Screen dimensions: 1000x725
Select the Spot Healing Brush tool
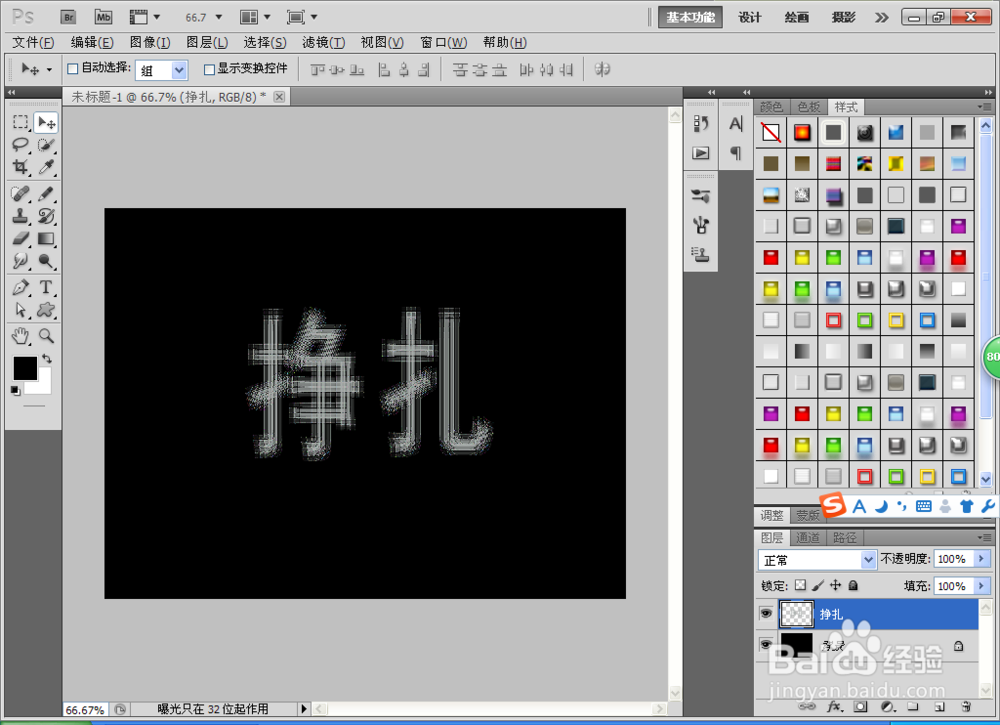pos(20,194)
